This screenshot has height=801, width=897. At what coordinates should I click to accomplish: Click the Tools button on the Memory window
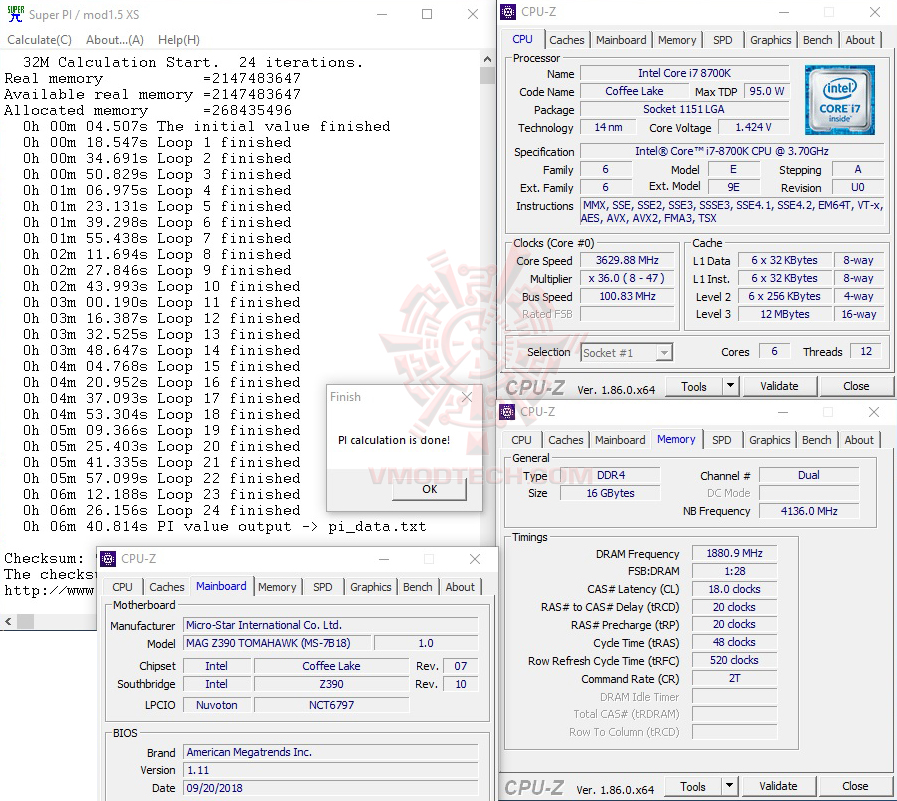click(694, 786)
